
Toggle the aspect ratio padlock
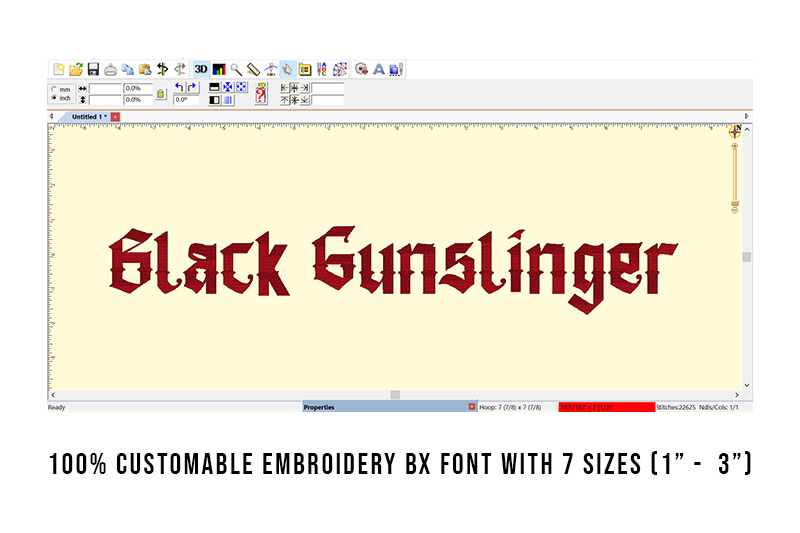point(161,94)
